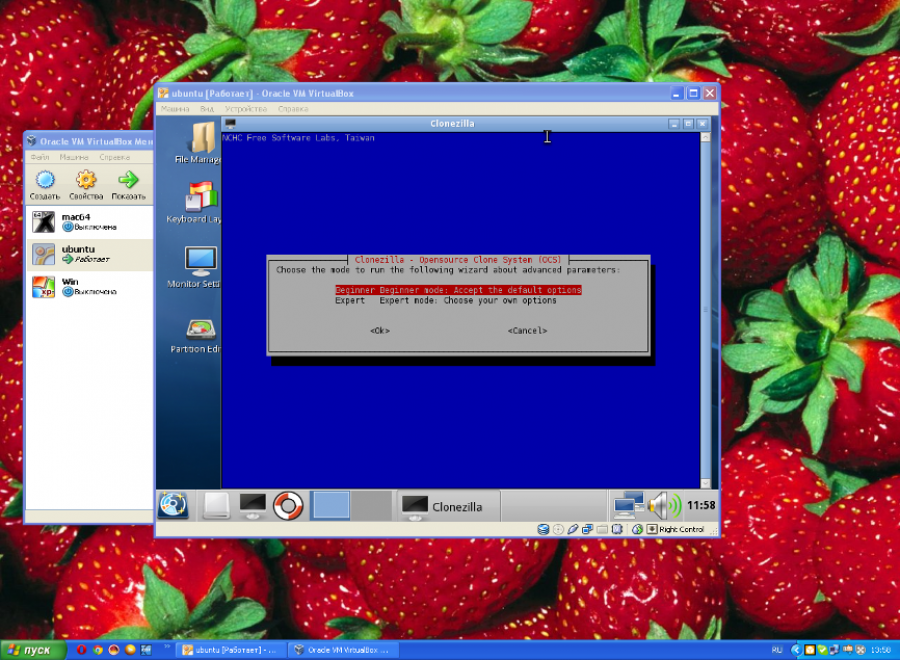Expand the quick launch overflow chevron

click(x=167, y=647)
